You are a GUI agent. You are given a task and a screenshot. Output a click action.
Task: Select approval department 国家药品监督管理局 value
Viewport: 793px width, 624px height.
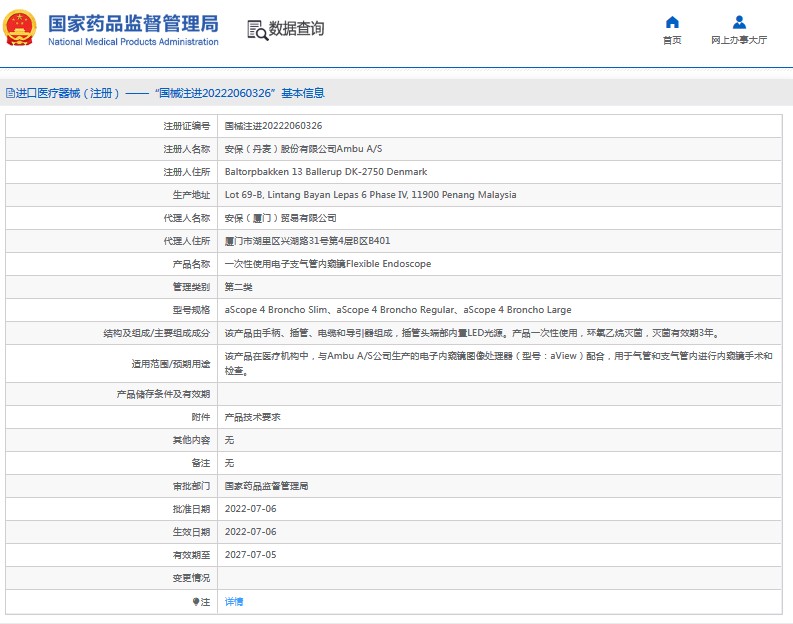[x=266, y=486]
